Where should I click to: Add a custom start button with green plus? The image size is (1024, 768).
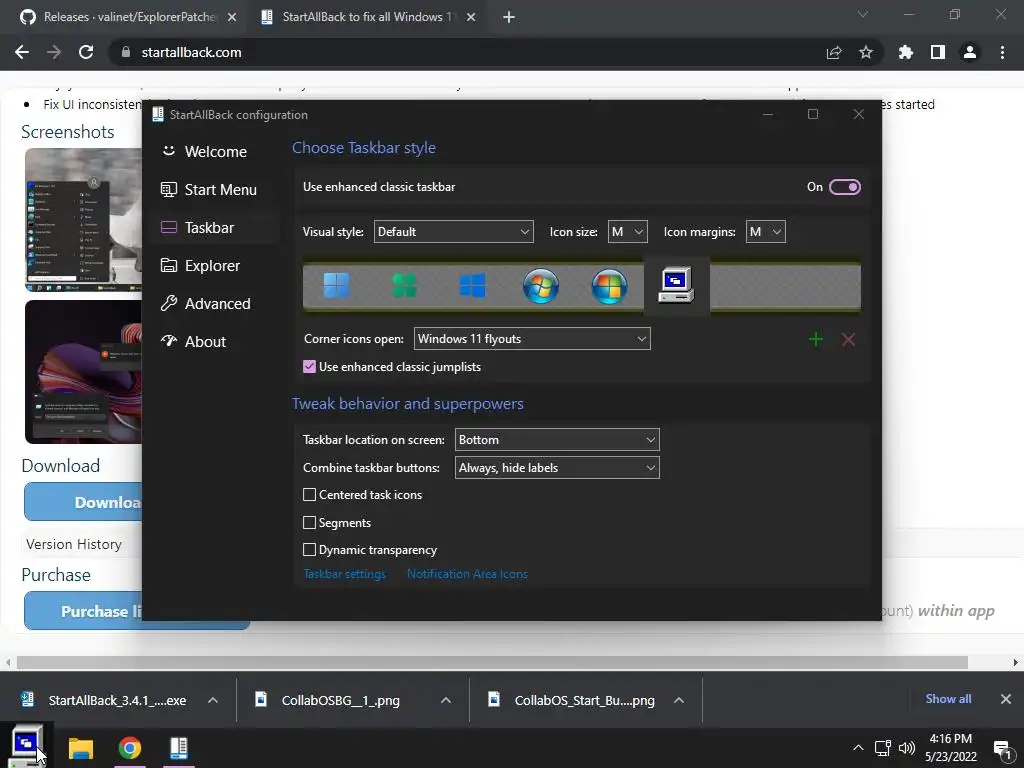click(816, 339)
